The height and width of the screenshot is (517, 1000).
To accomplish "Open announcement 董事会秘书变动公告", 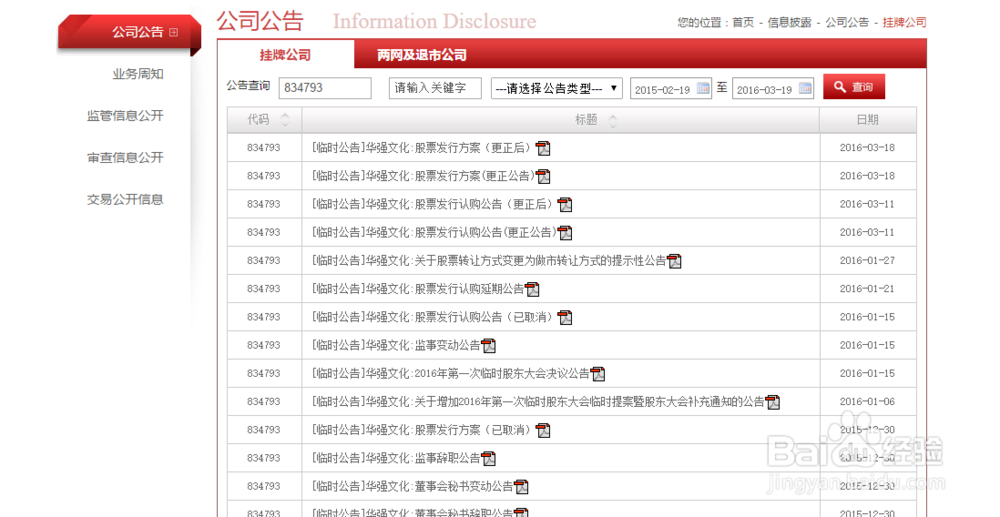I will [412, 486].
